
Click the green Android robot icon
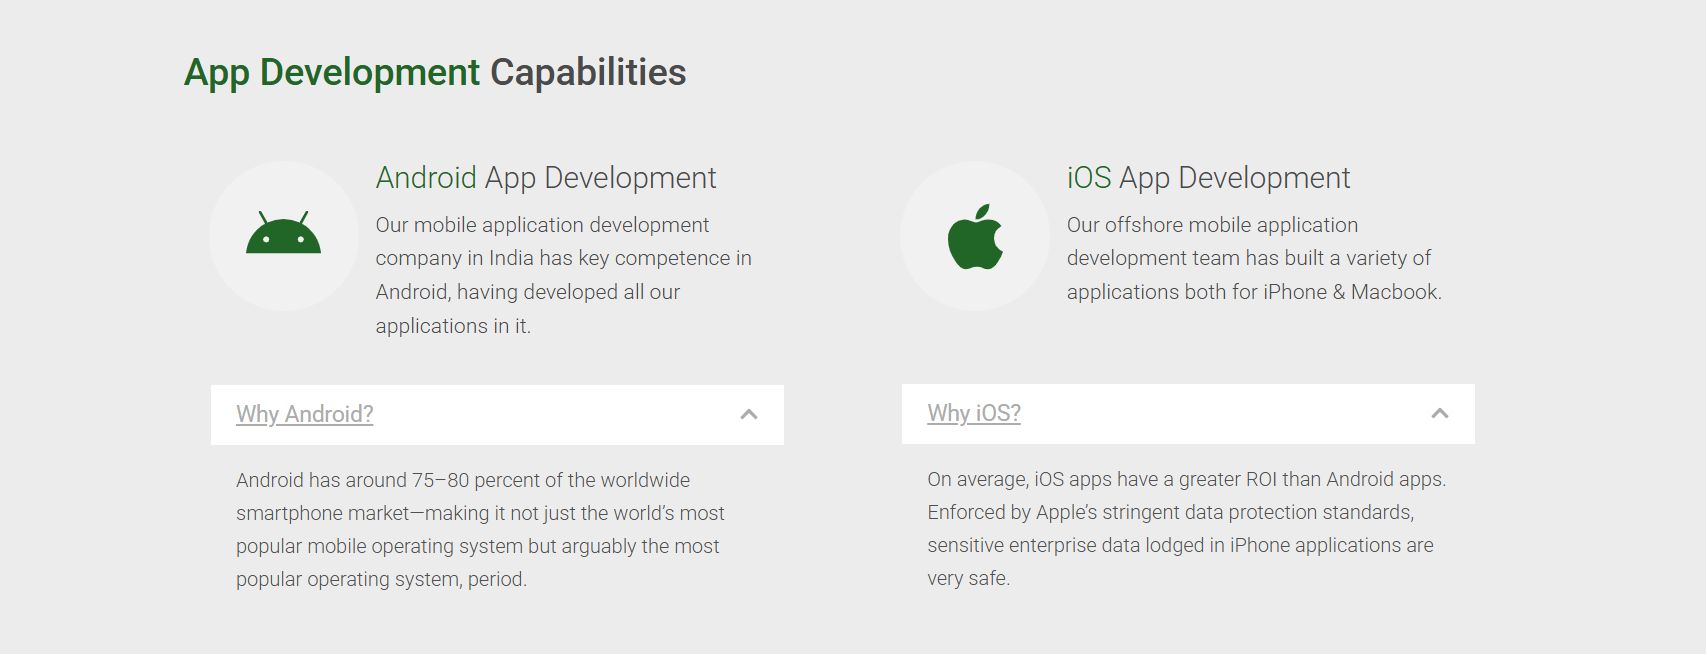(283, 234)
